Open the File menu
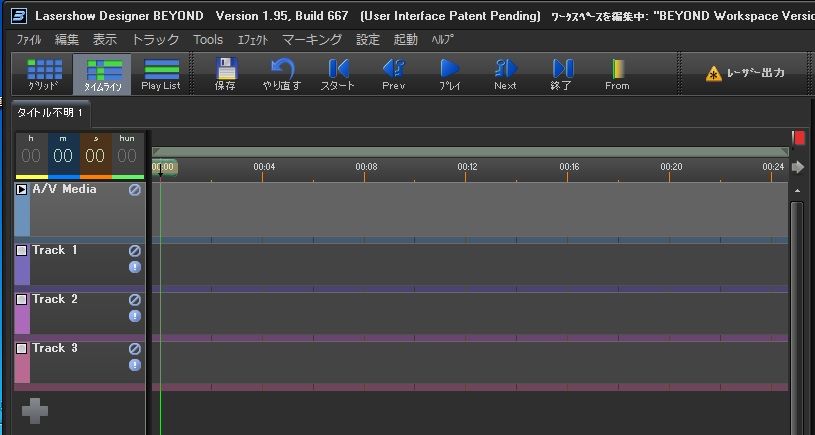The image size is (815, 435). 29,39
